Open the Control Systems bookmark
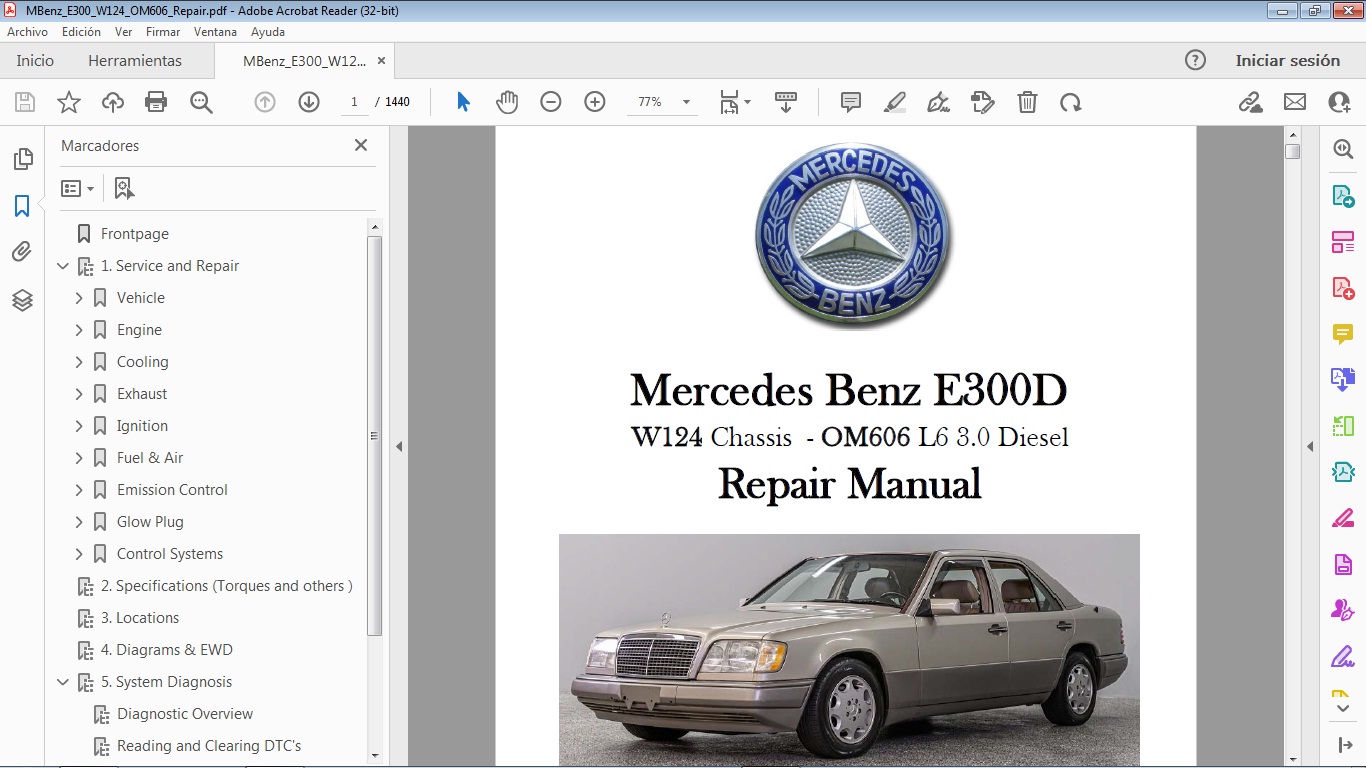Viewport: 1366px width, 768px height. click(170, 554)
